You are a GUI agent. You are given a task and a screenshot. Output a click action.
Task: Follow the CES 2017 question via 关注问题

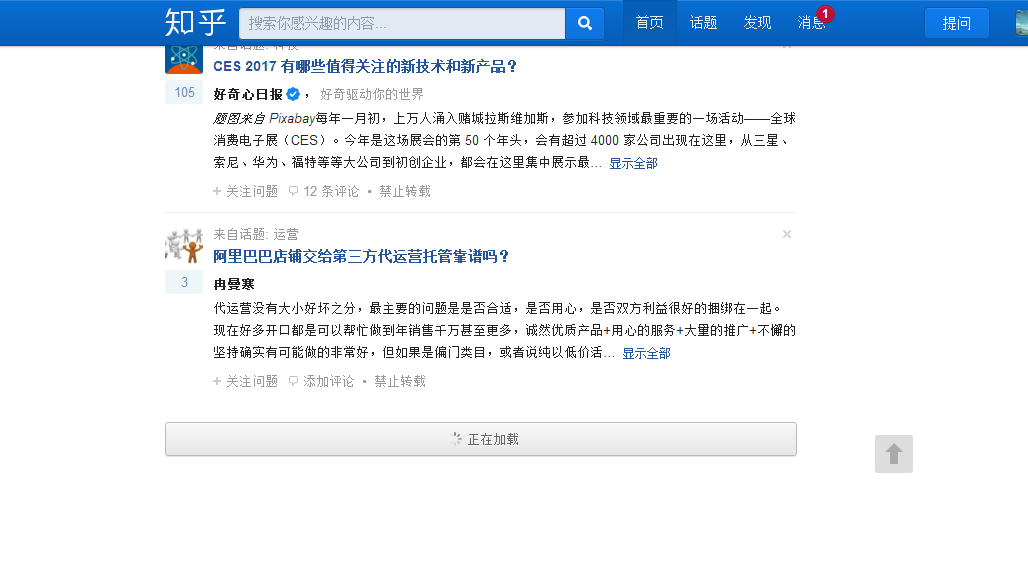pyautogui.click(x=246, y=191)
